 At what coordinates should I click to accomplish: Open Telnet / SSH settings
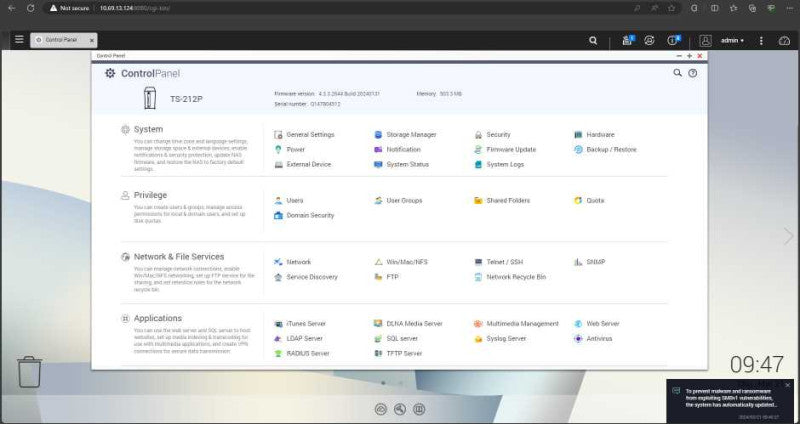pyautogui.click(x=498, y=262)
